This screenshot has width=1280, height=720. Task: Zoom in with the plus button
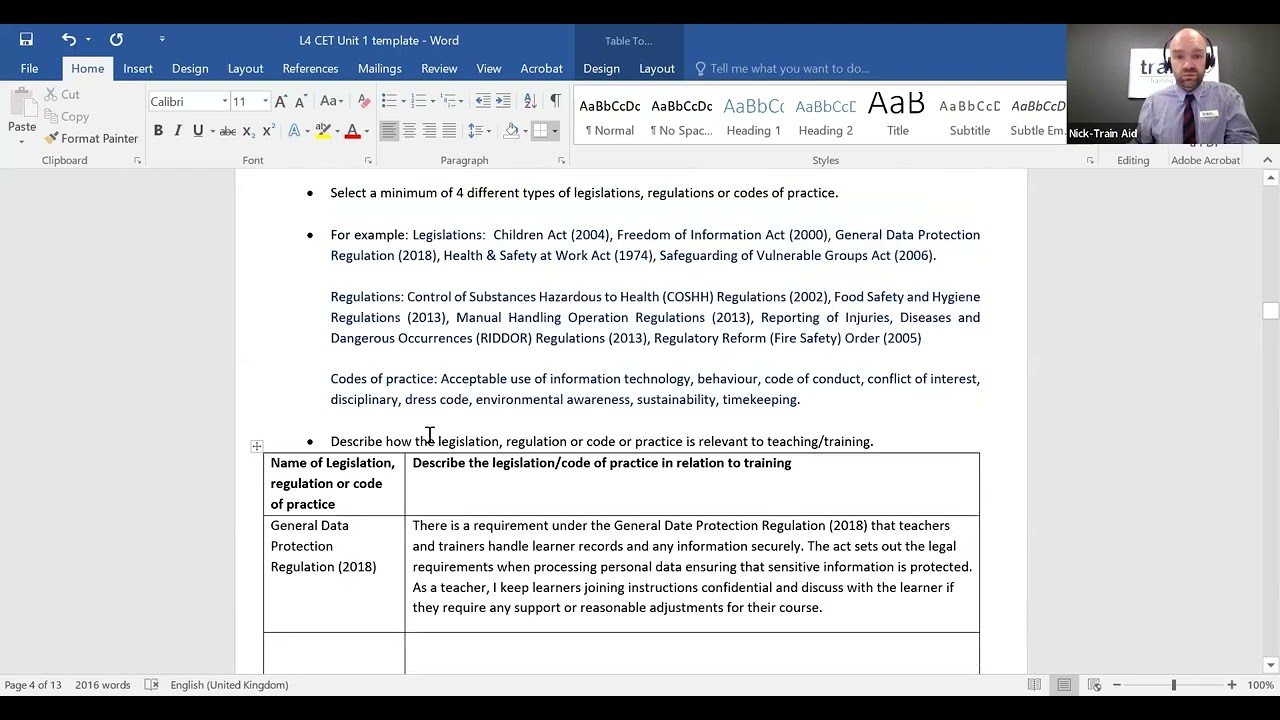(1231, 685)
